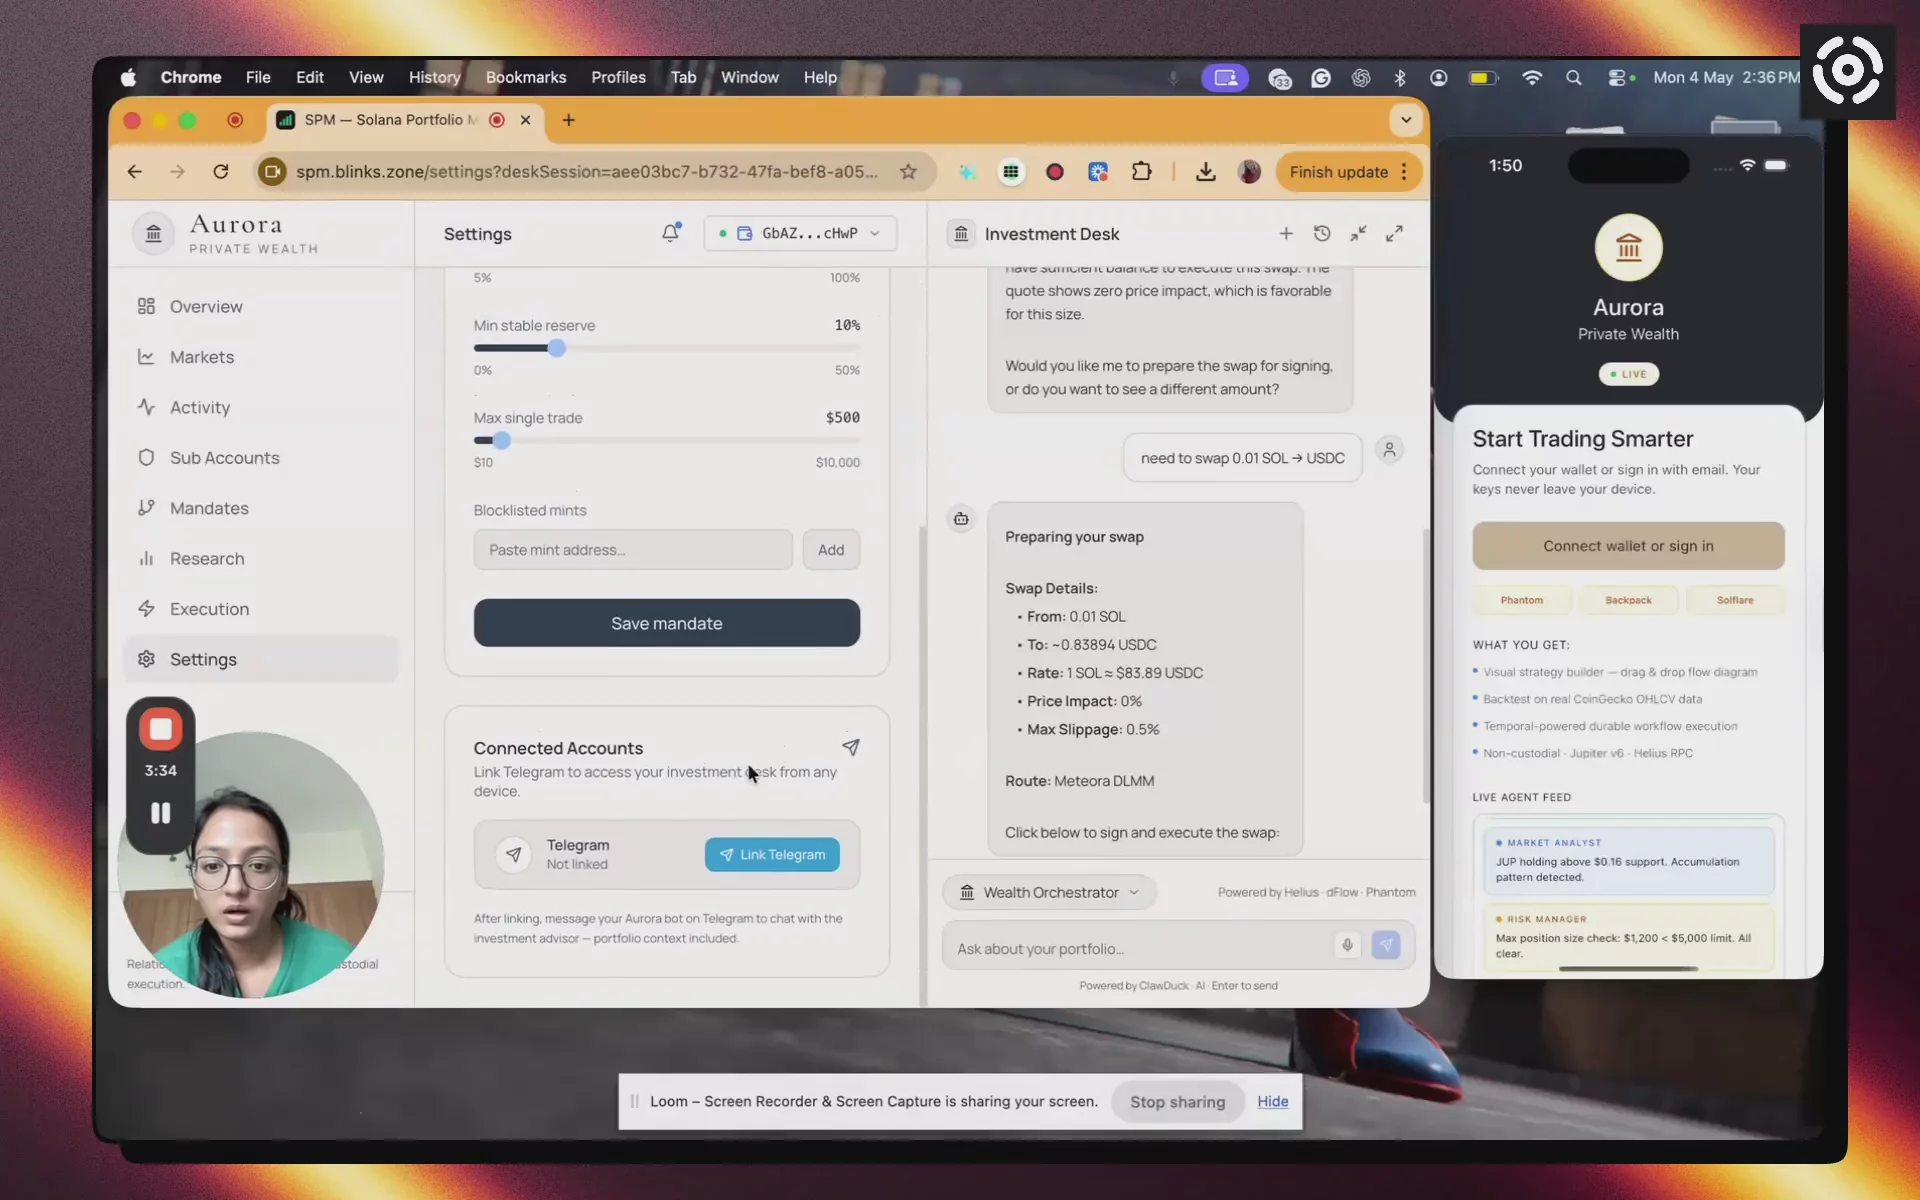Add the blocklisted mint
The height and width of the screenshot is (1200, 1920).
831,550
